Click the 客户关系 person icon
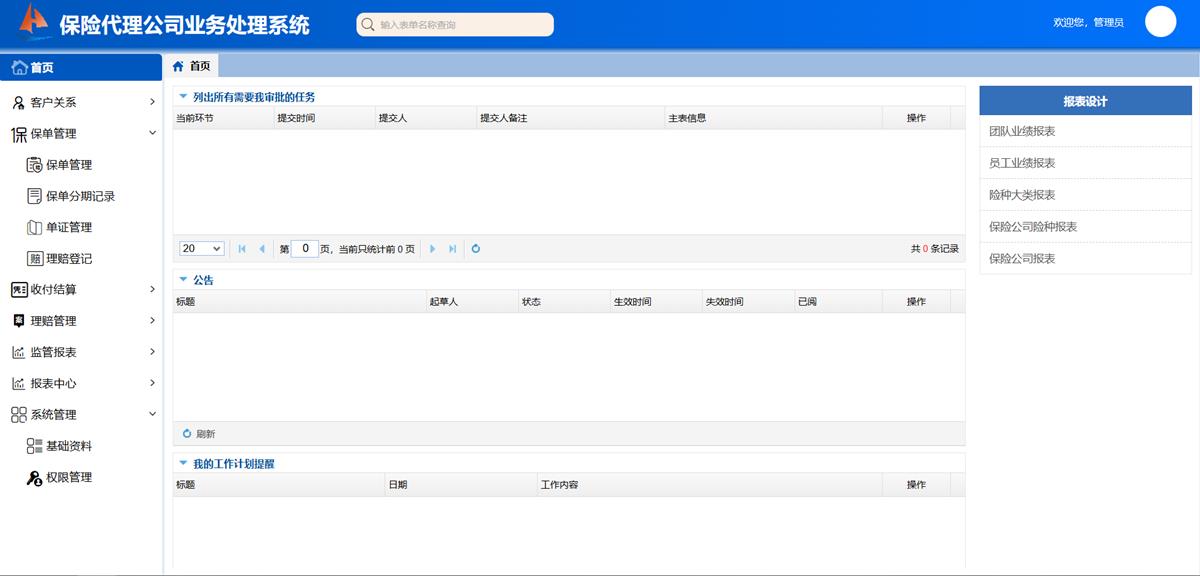1200x576 pixels. pyautogui.click(x=19, y=102)
